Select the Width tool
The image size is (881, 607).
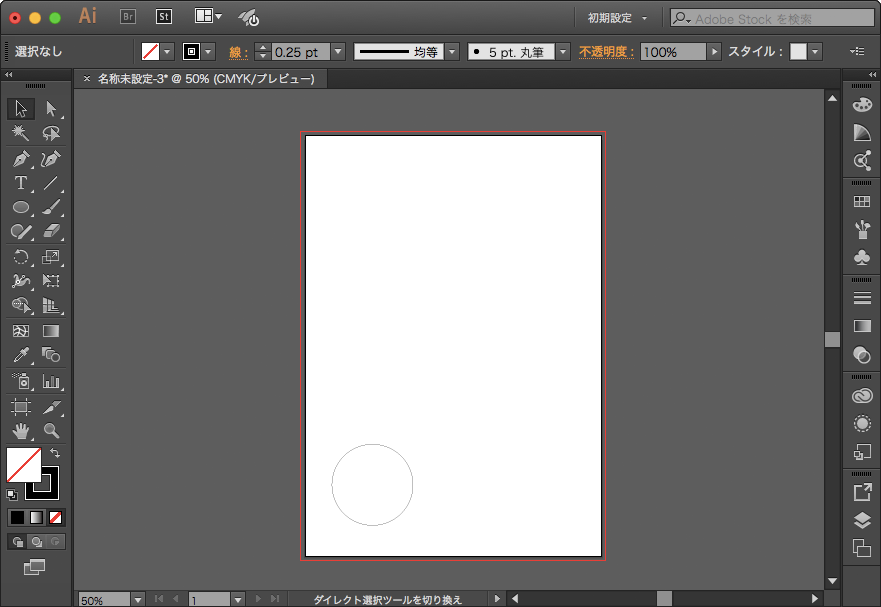21,281
